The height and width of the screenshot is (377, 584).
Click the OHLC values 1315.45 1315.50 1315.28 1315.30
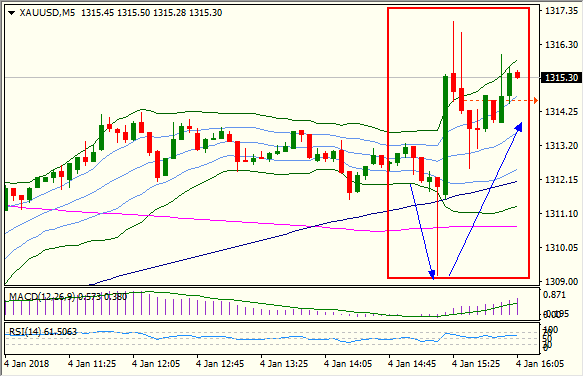tap(152, 13)
